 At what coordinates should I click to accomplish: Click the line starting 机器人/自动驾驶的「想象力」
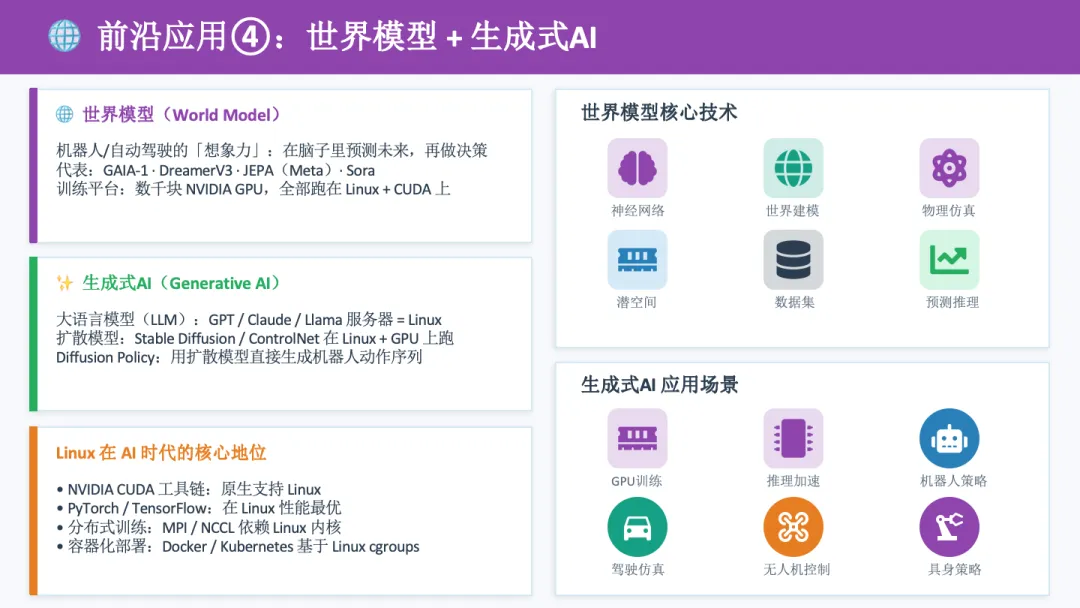click(x=271, y=150)
